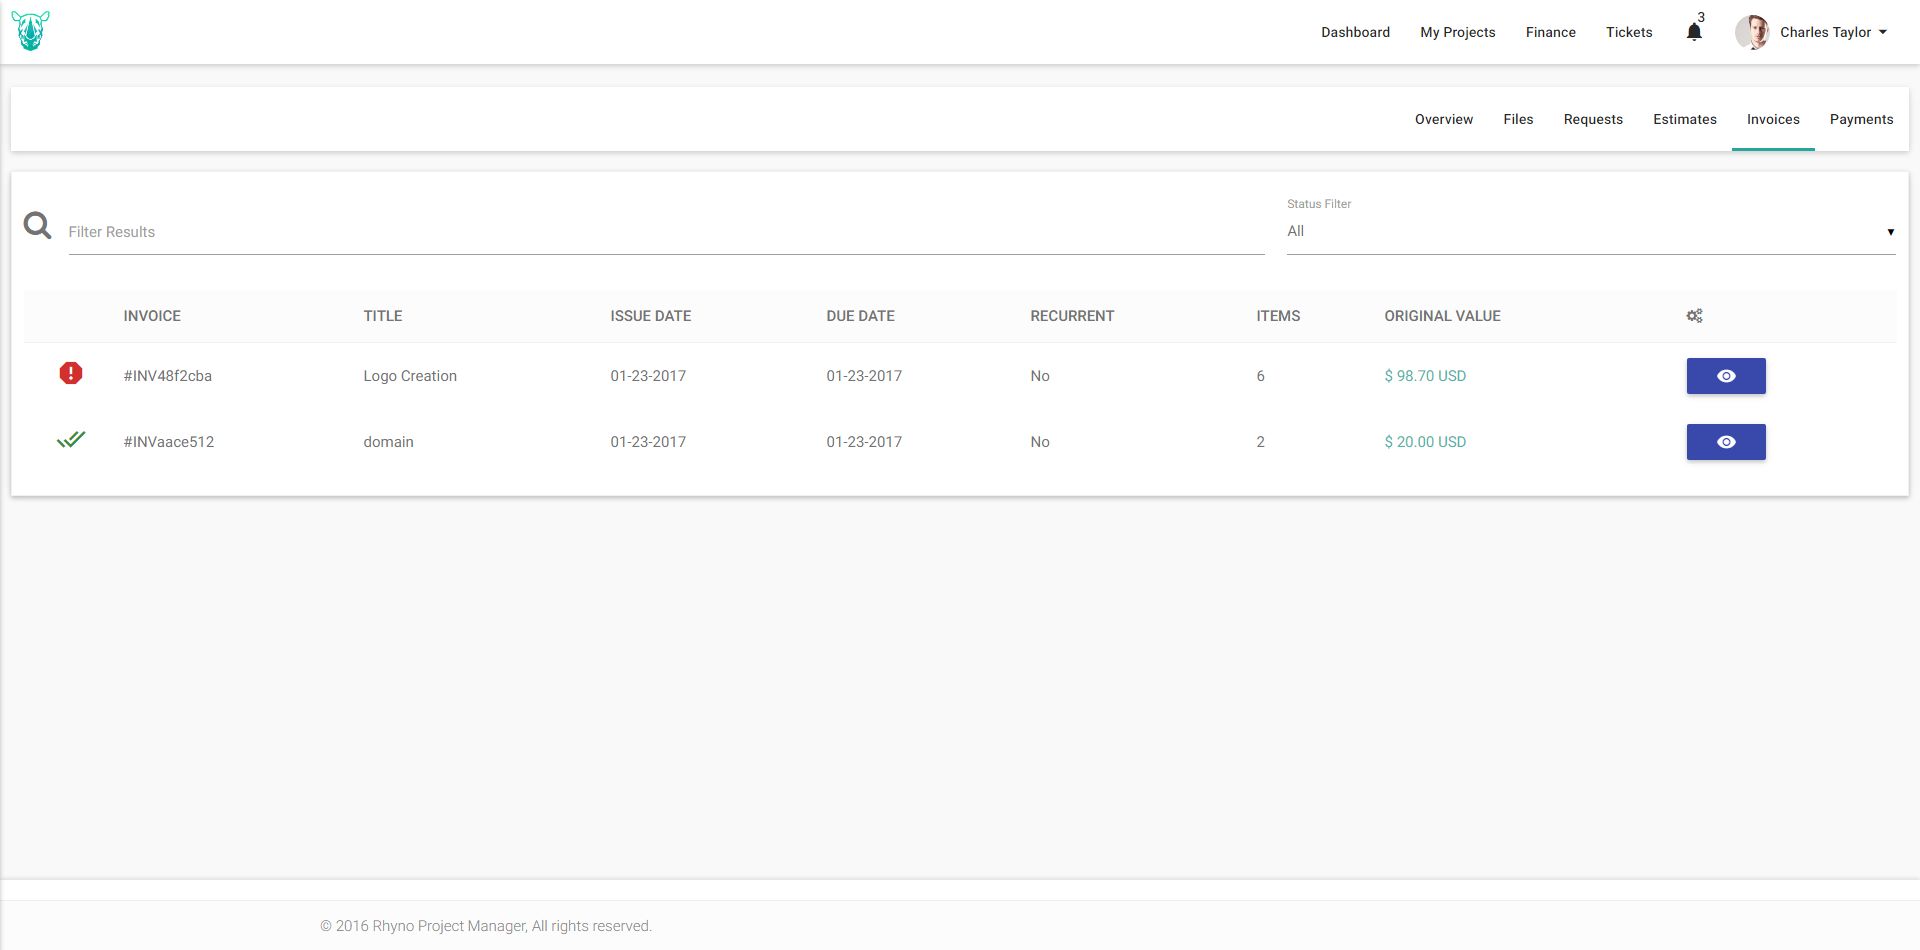Click the Status Filter dropdown arrow
1920x950 pixels.
[x=1890, y=232]
